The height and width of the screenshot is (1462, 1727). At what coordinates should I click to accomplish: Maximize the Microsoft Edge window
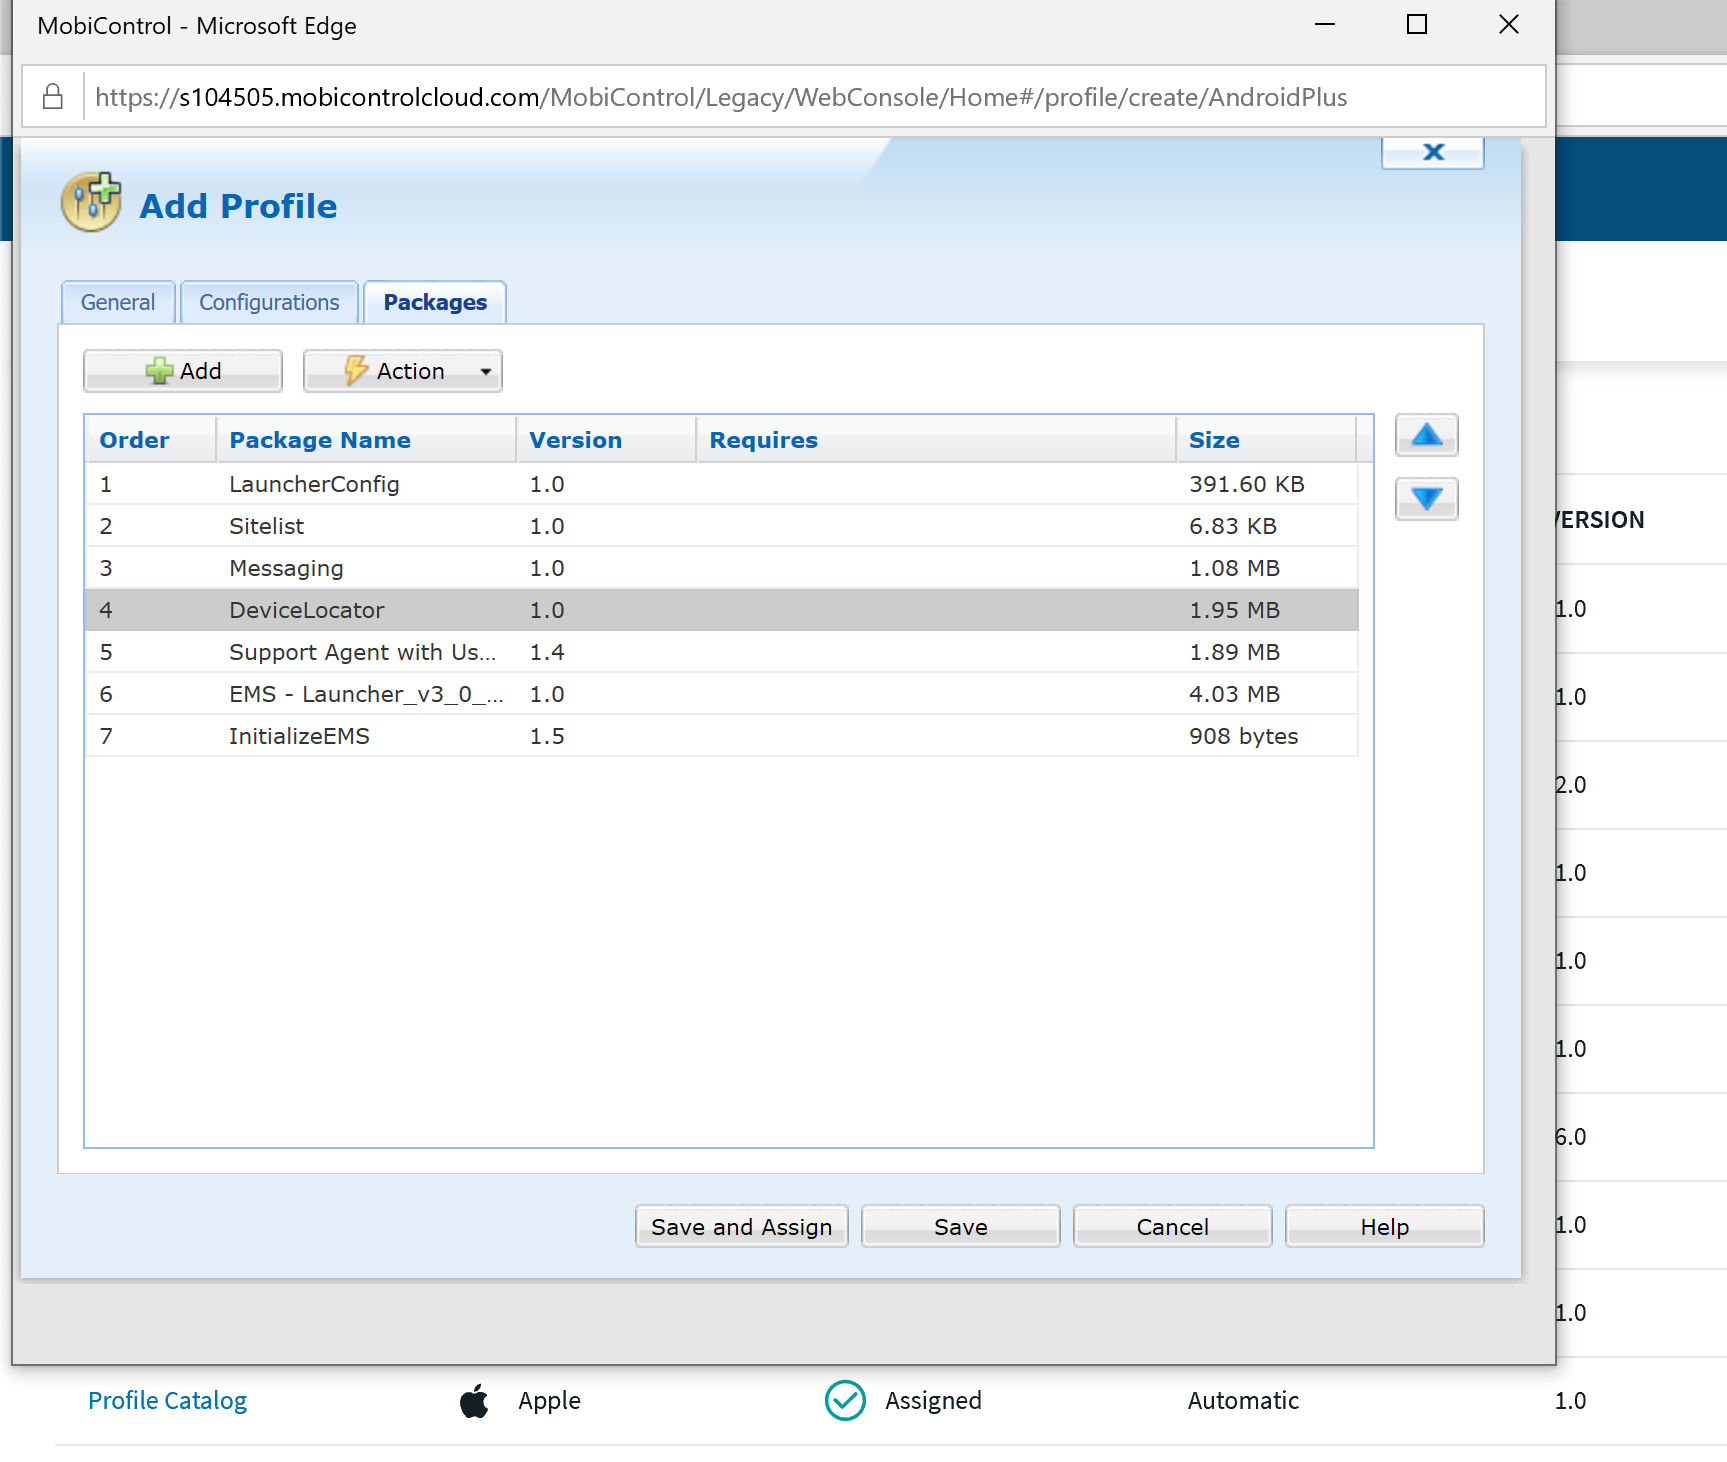(x=1417, y=25)
